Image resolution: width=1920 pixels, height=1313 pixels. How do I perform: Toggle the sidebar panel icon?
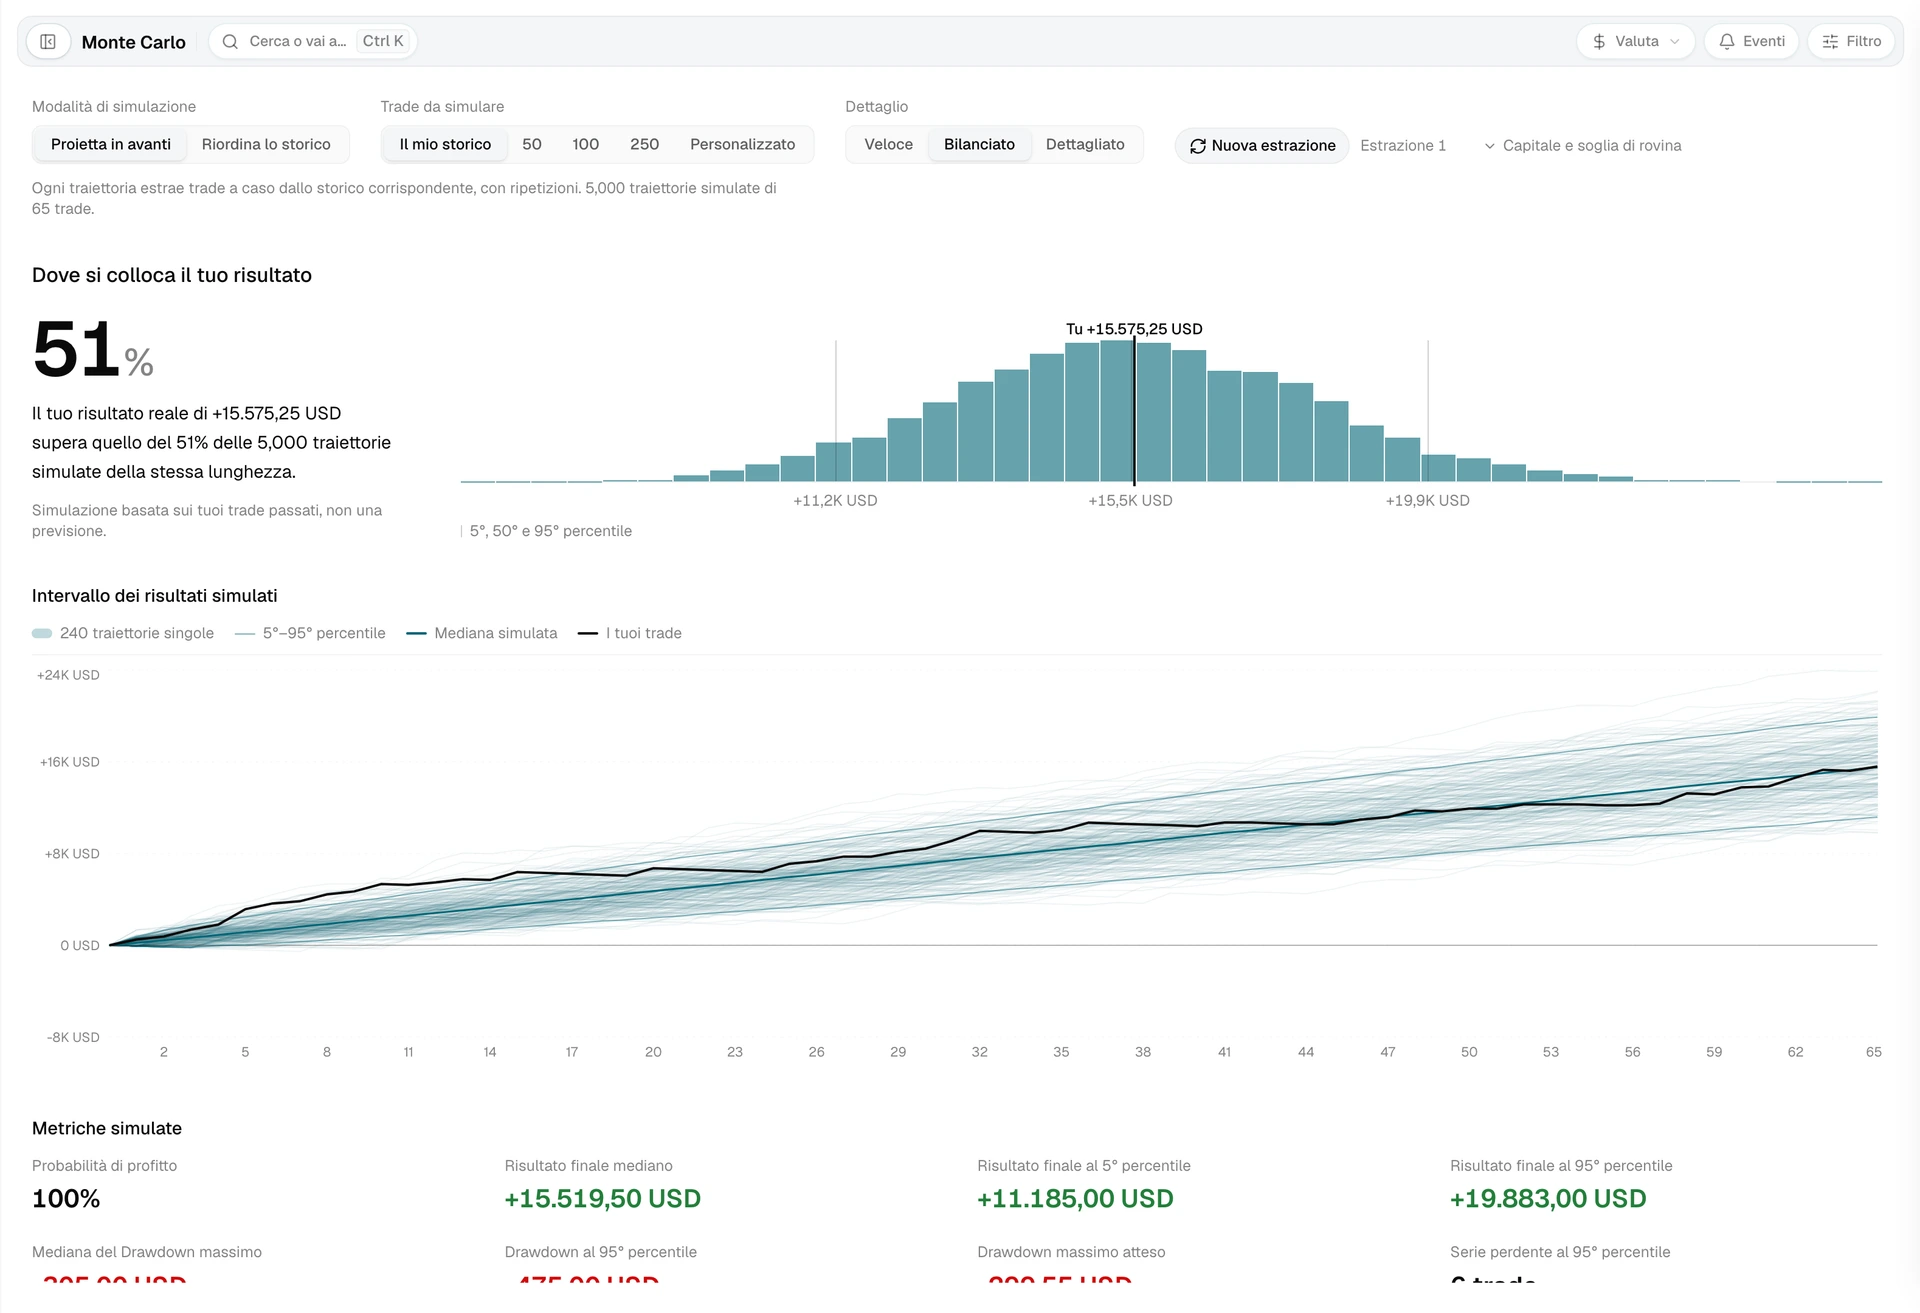(x=48, y=42)
